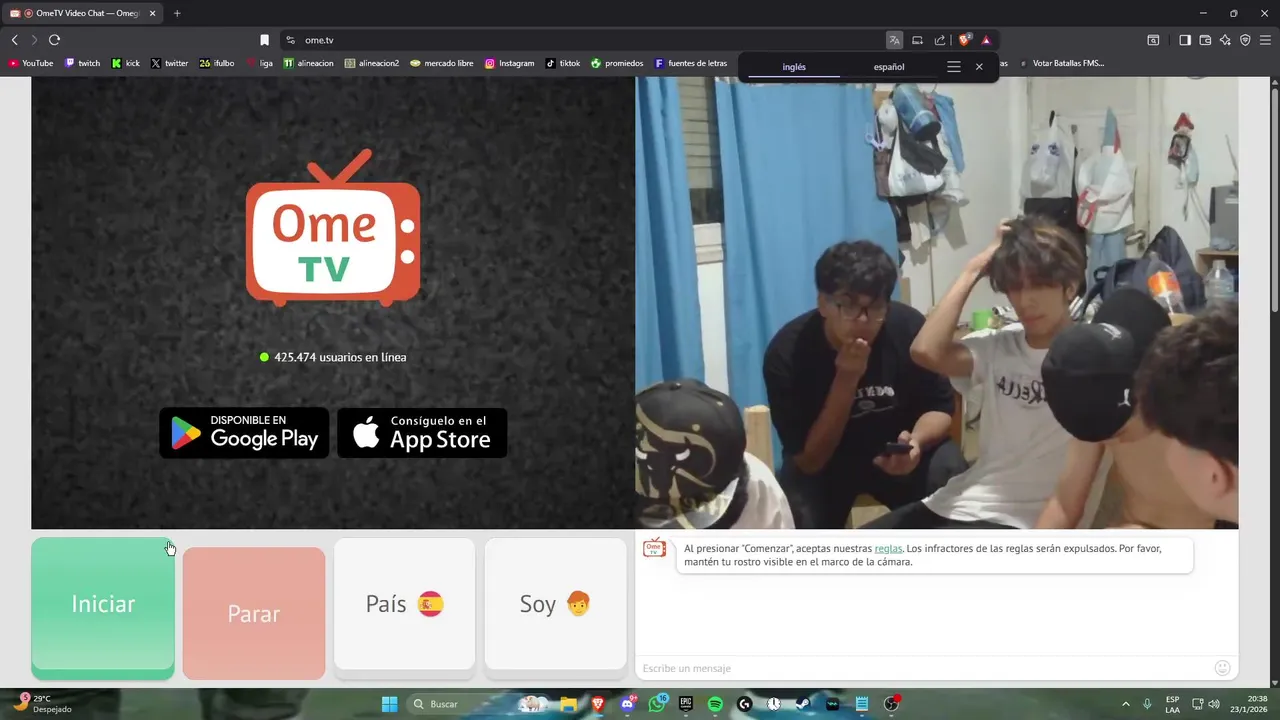Open File Explorer from the taskbar

(x=568, y=704)
